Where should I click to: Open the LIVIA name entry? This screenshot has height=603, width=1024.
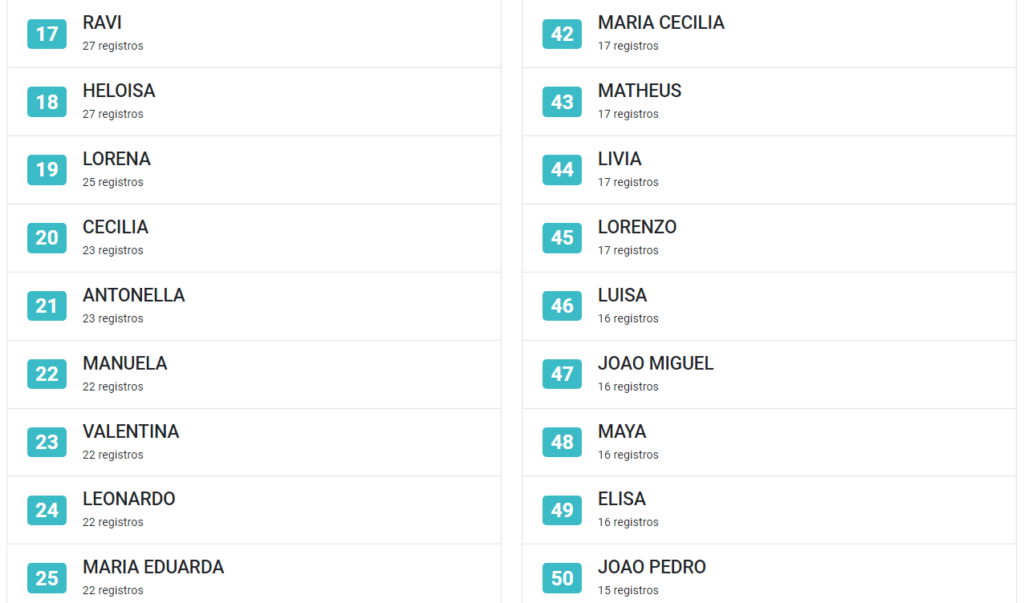click(769, 170)
